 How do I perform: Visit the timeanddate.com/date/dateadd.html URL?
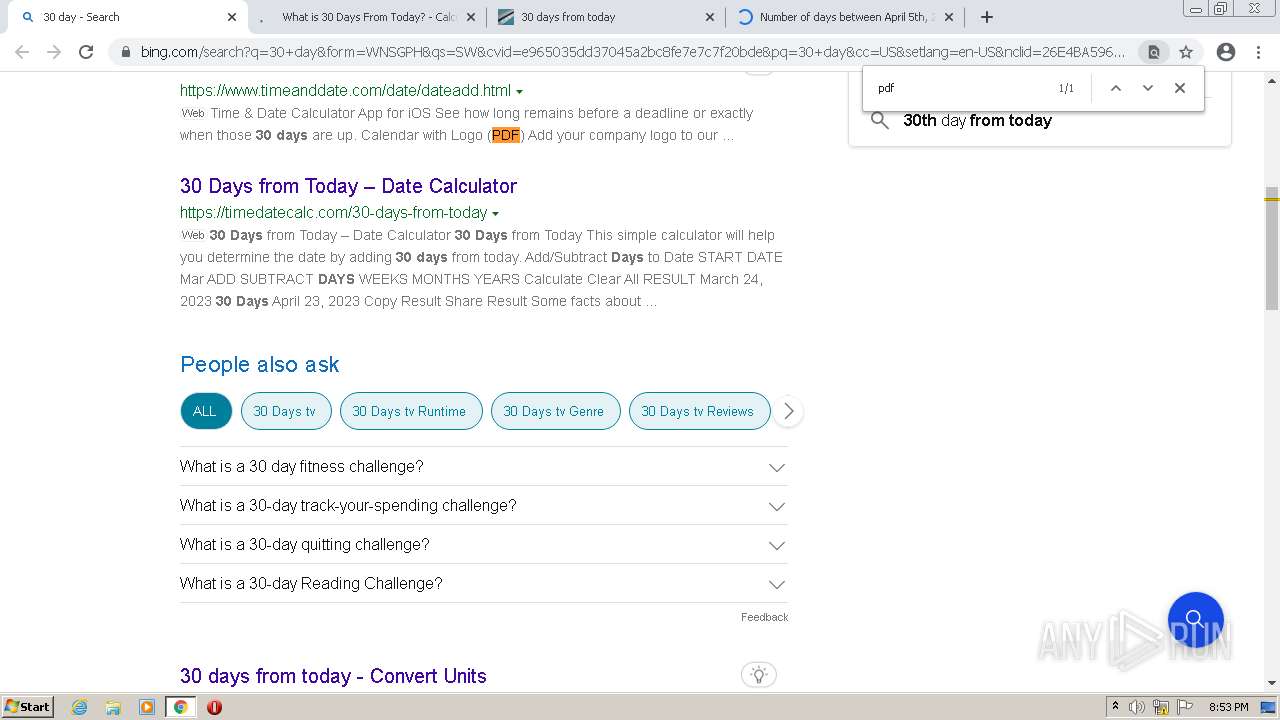point(345,91)
